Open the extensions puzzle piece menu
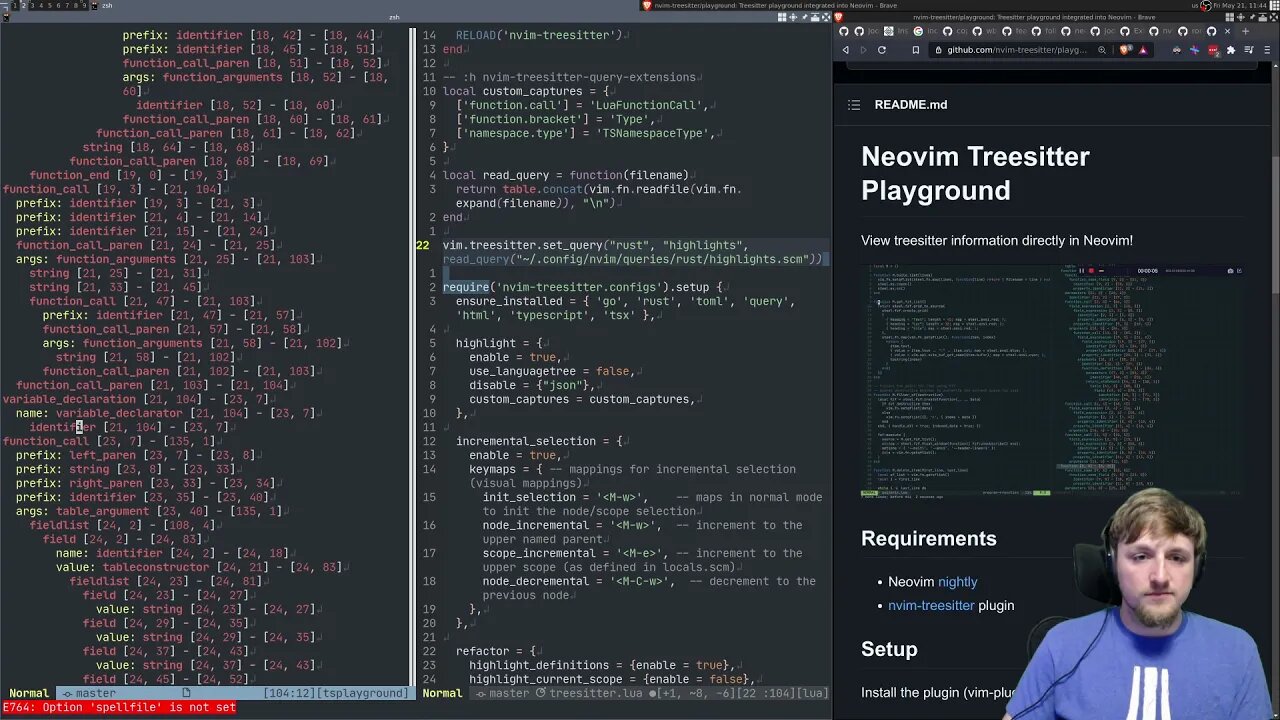Screen dimensions: 1280x720 1230,50
